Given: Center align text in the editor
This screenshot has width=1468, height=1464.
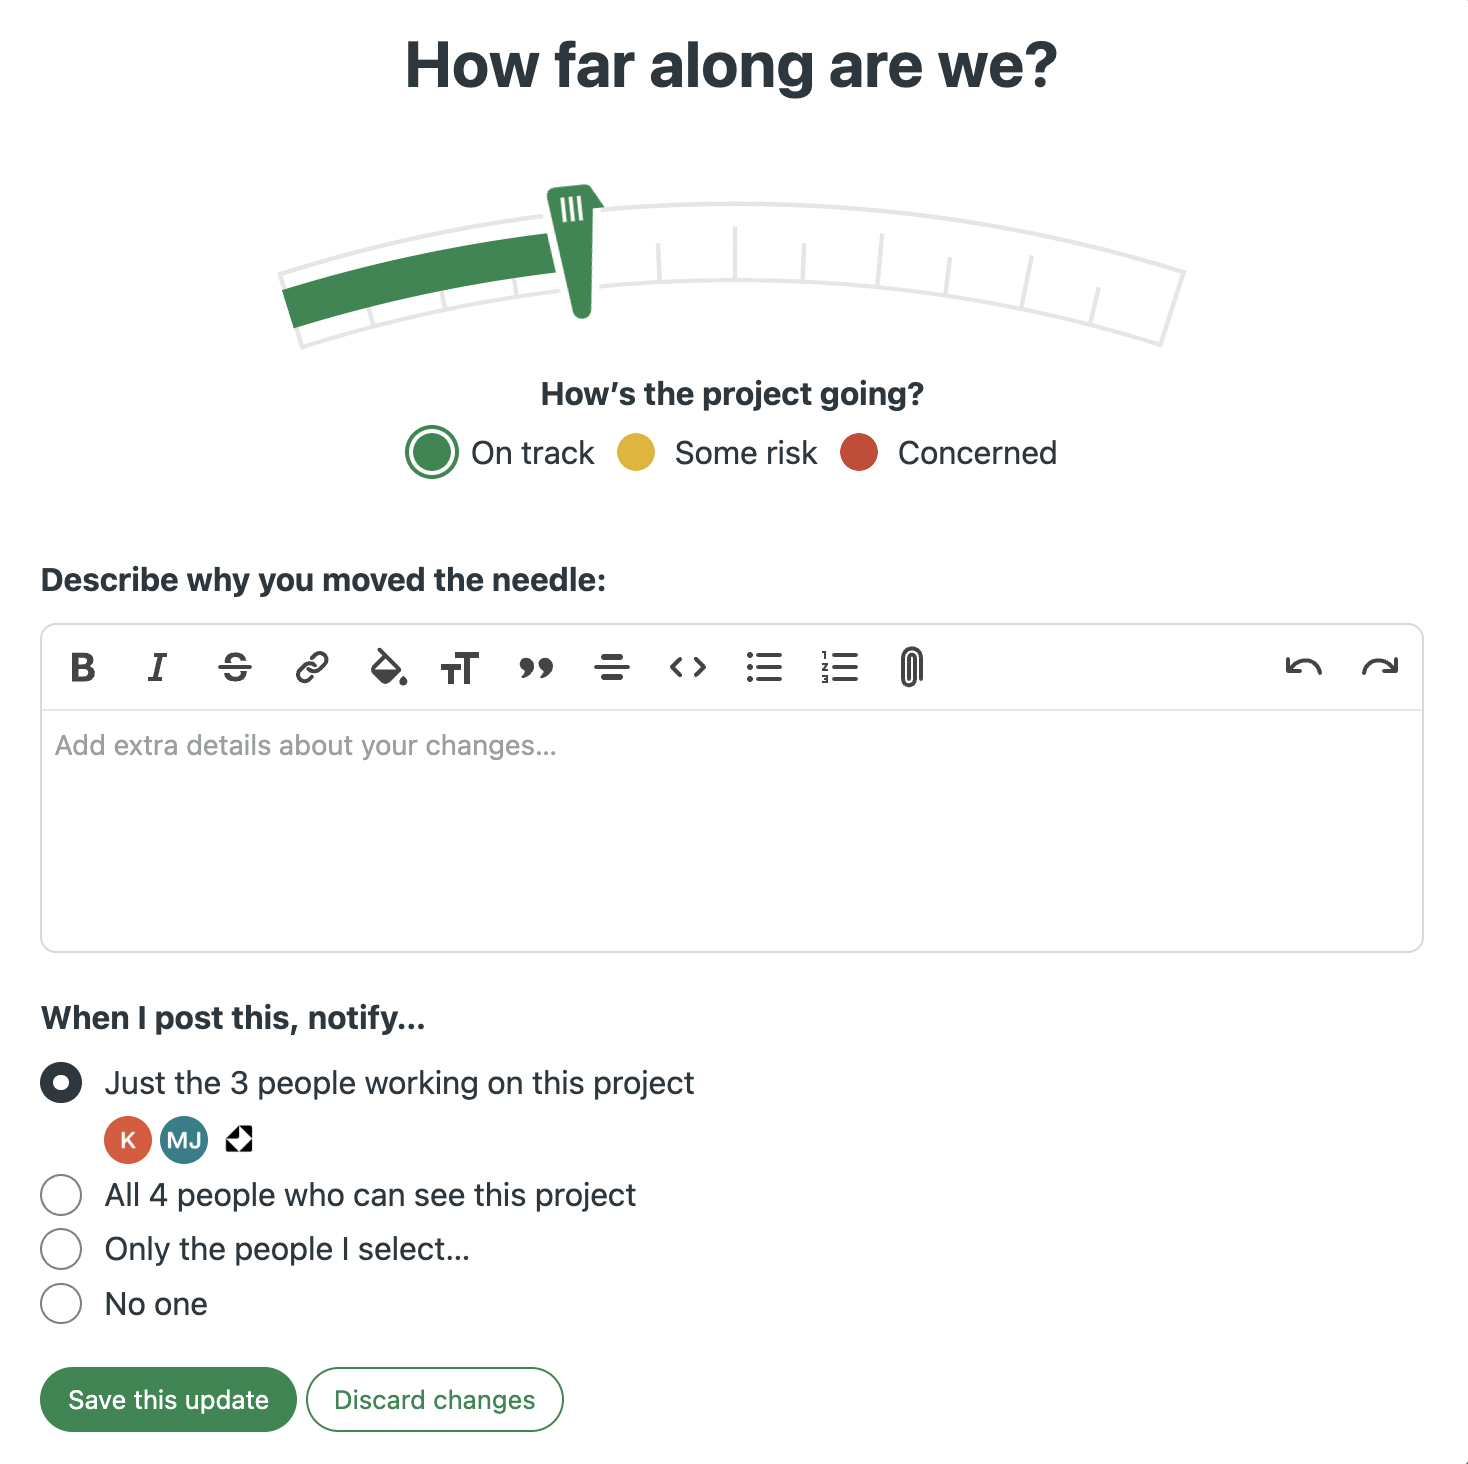Looking at the screenshot, I should (x=612, y=667).
